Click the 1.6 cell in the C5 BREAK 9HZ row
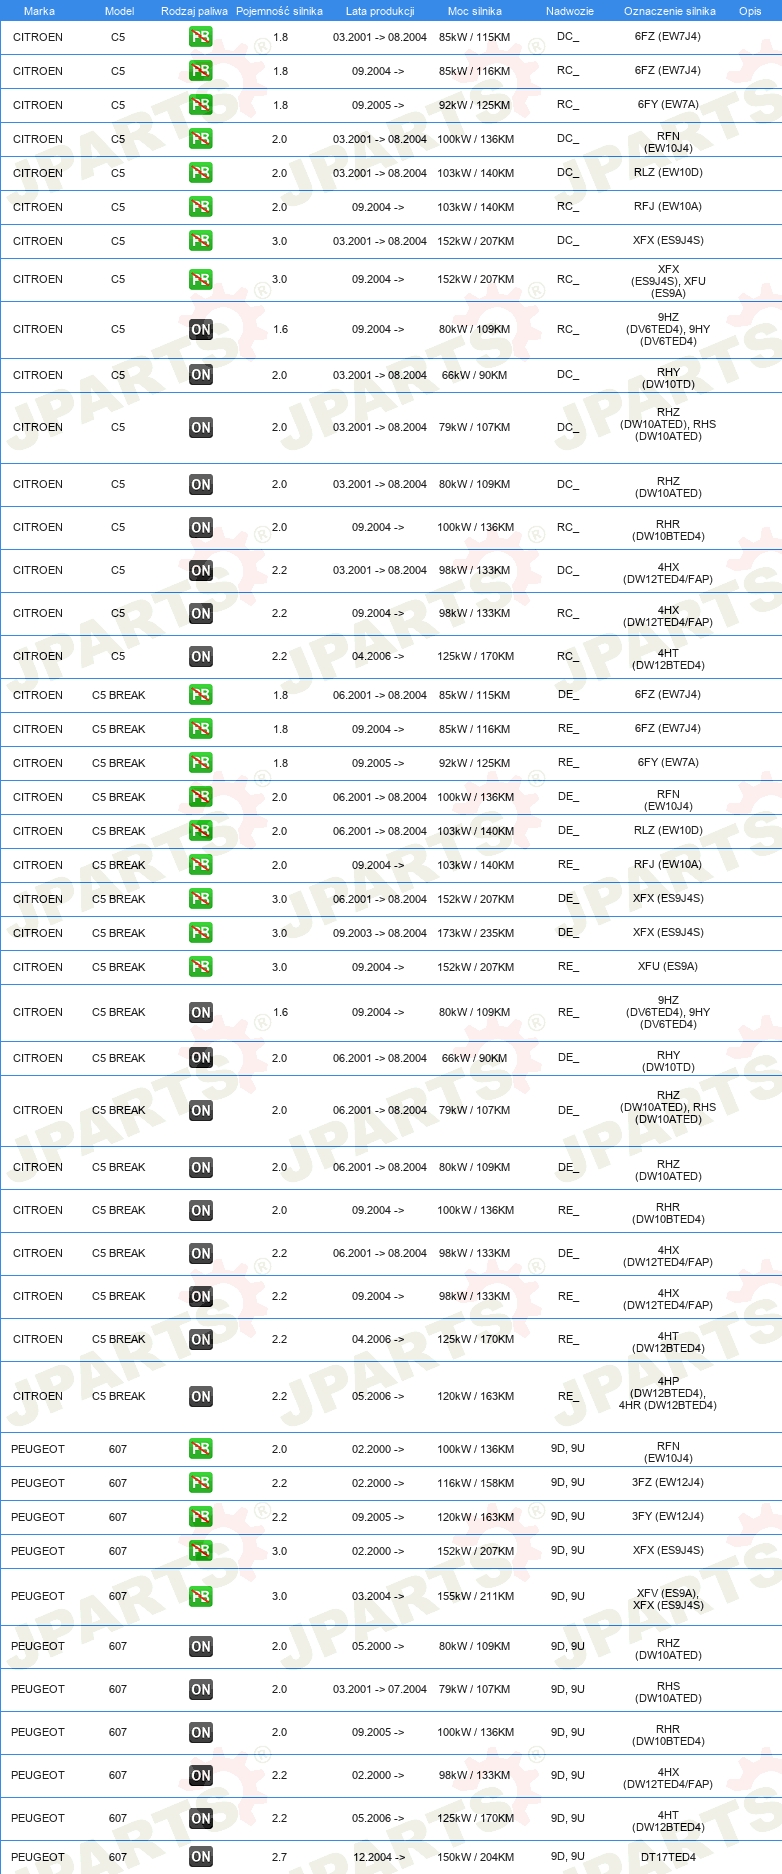Image resolution: width=782 pixels, height=1874 pixels. point(280,1012)
